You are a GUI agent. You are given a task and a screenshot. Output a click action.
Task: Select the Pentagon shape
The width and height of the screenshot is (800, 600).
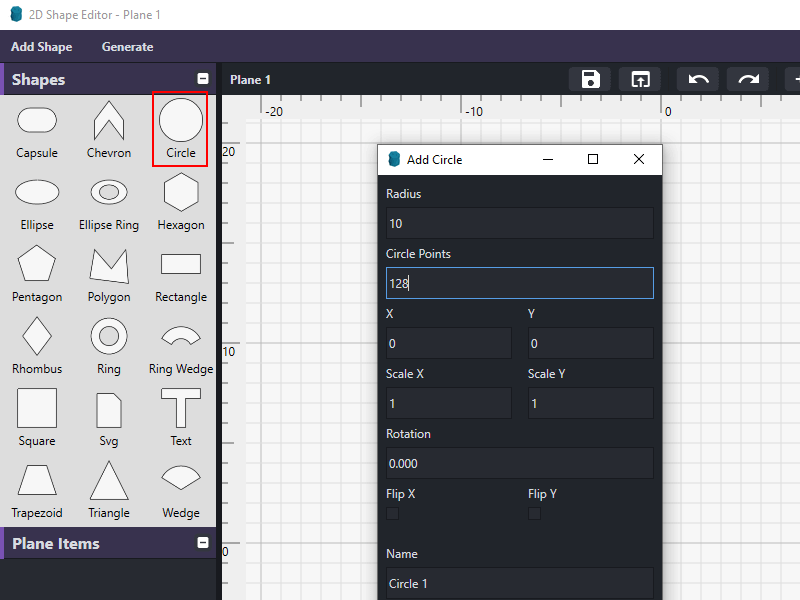pyautogui.click(x=37, y=276)
